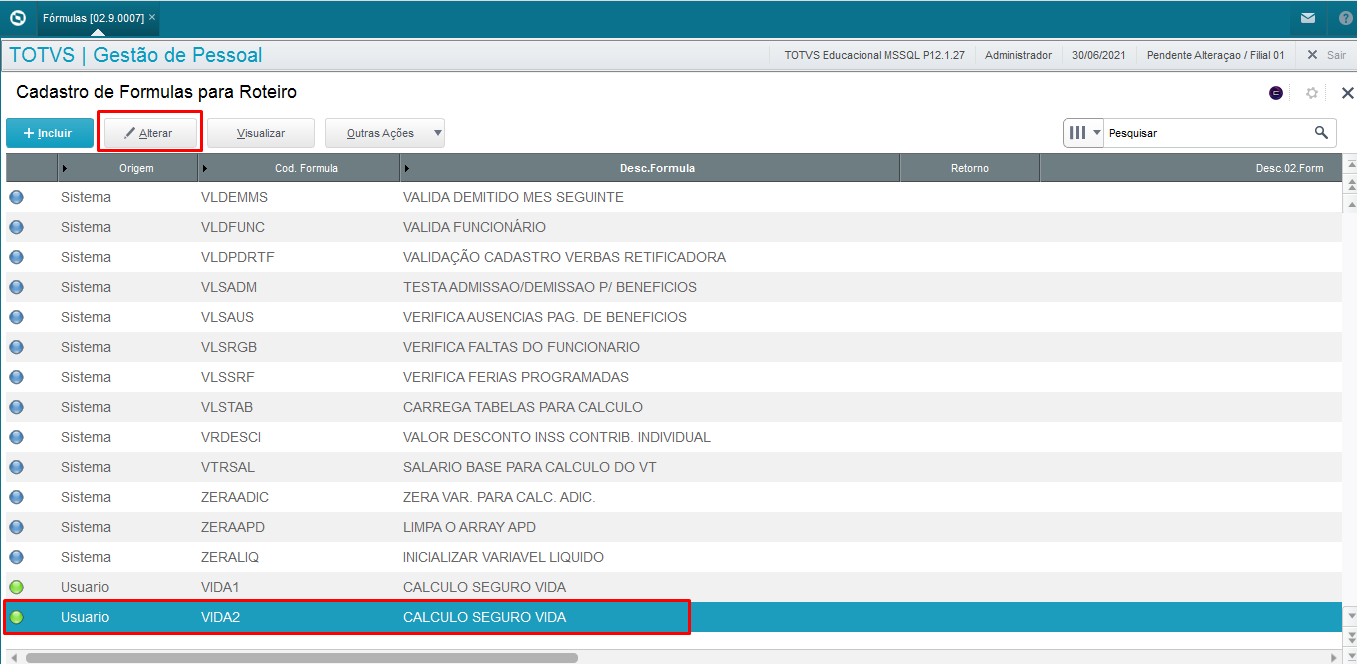This screenshot has height=664, width=1357.
Task: Select VERIFICA AUSENCIAS PAG. DE BENEFICIOS text
Action: (x=545, y=317)
